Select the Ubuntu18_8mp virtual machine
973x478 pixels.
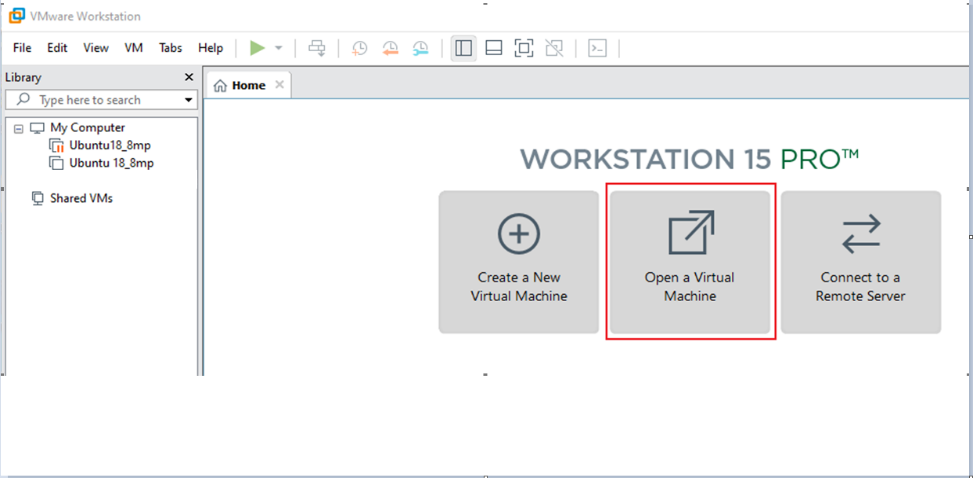click(x=110, y=146)
